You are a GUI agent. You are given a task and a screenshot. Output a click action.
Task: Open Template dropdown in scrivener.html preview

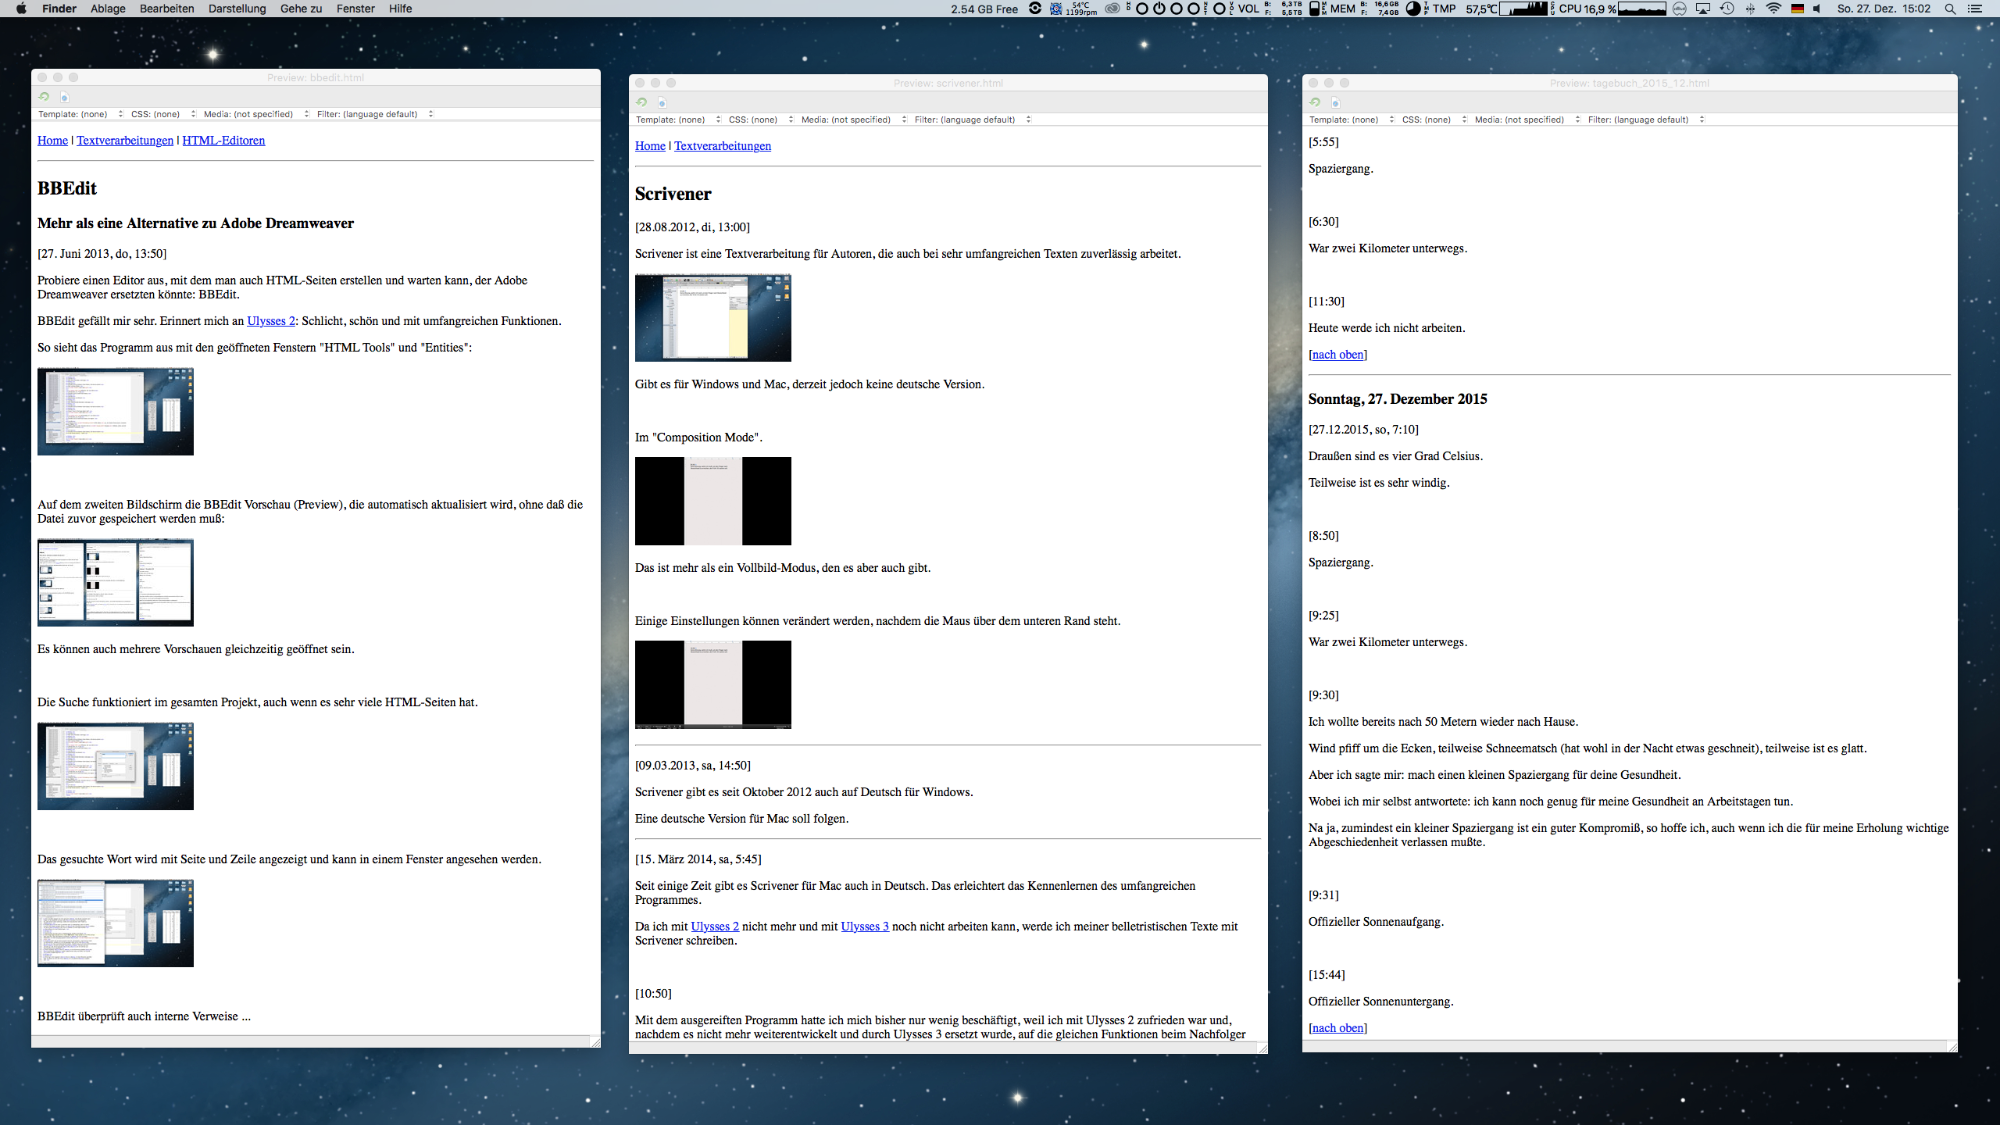click(678, 120)
